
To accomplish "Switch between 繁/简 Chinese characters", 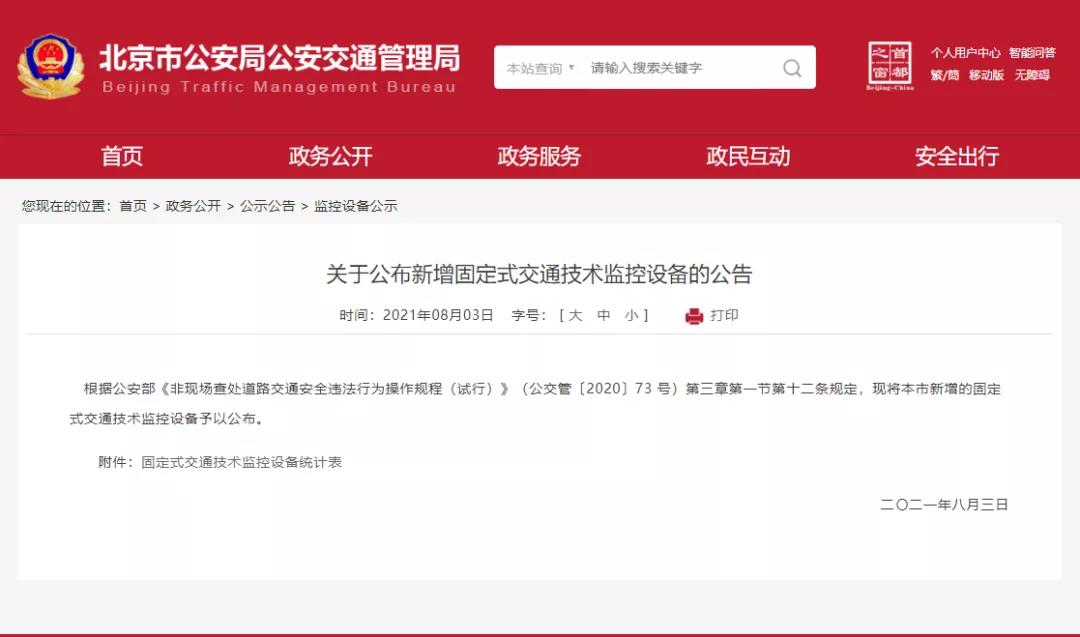I will [x=944, y=75].
